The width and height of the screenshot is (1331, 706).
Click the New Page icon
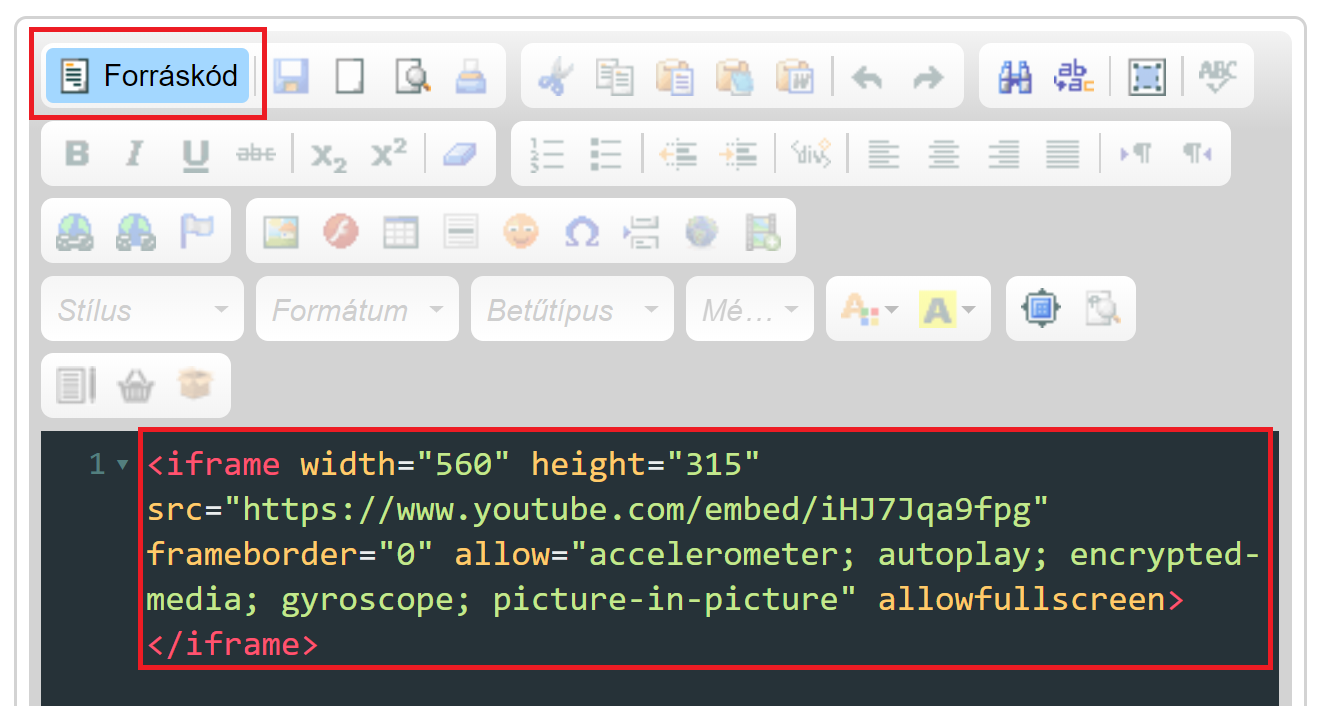click(x=350, y=76)
